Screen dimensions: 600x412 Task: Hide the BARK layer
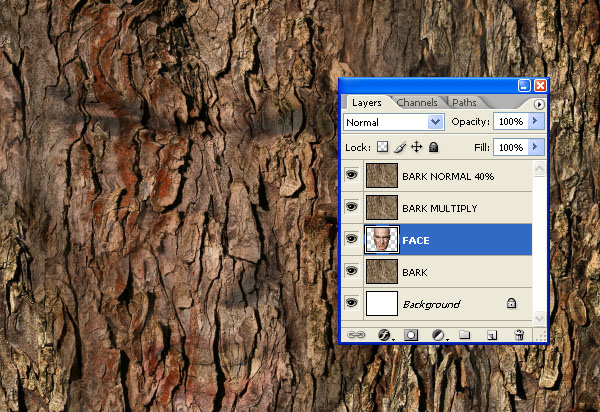click(352, 271)
